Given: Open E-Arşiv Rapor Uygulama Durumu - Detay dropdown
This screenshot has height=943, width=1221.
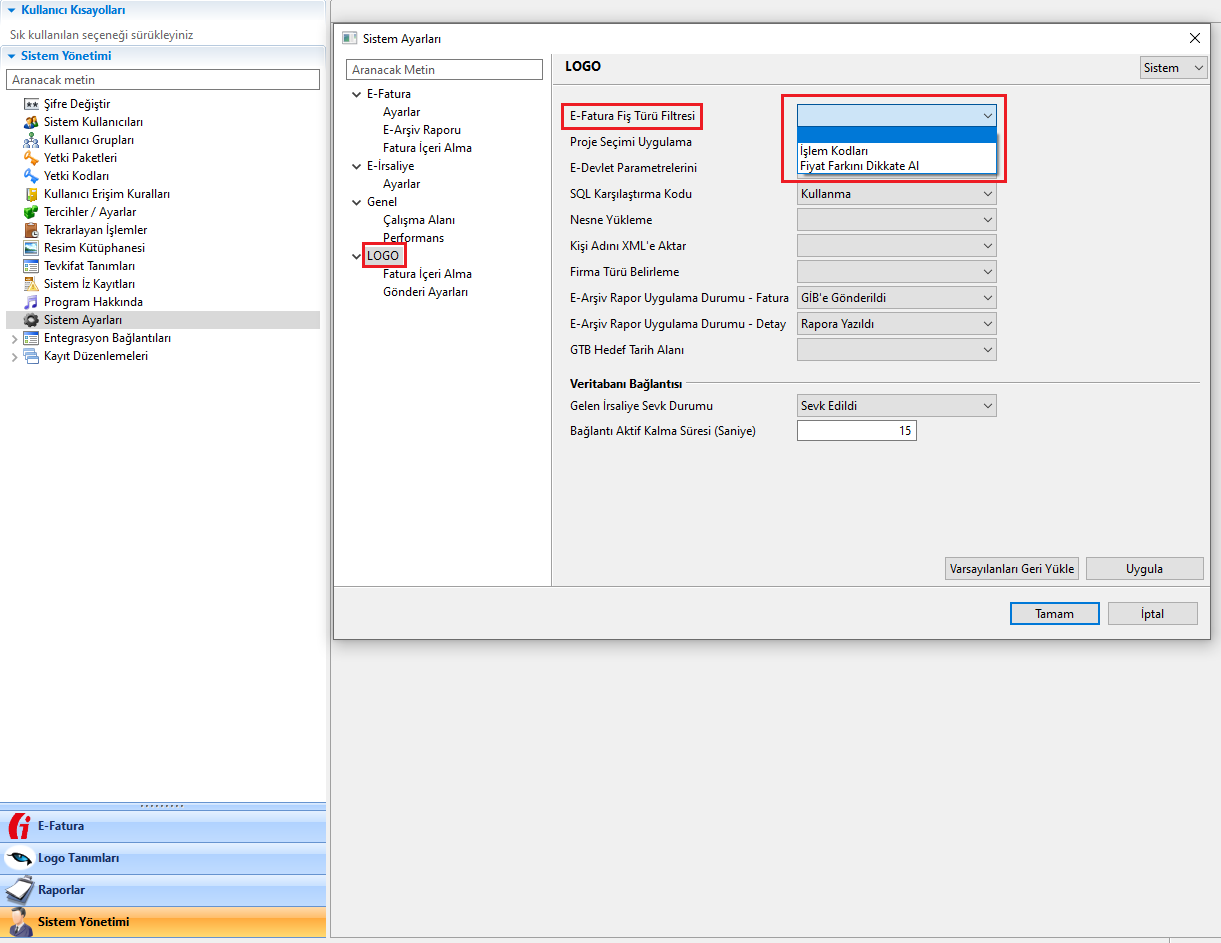Looking at the screenshot, I should (897, 324).
